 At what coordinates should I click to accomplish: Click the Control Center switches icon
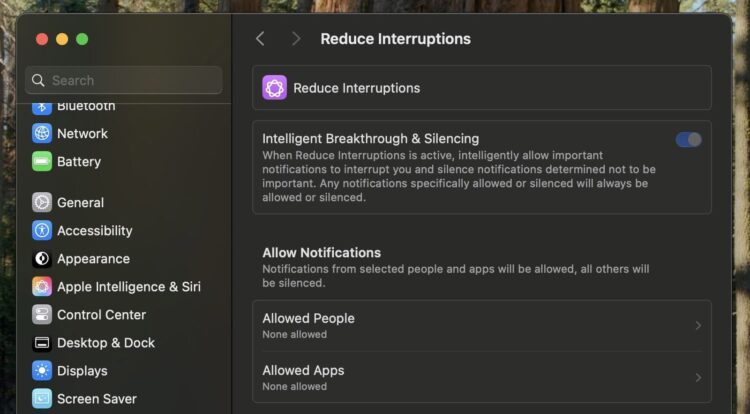(42, 315)
